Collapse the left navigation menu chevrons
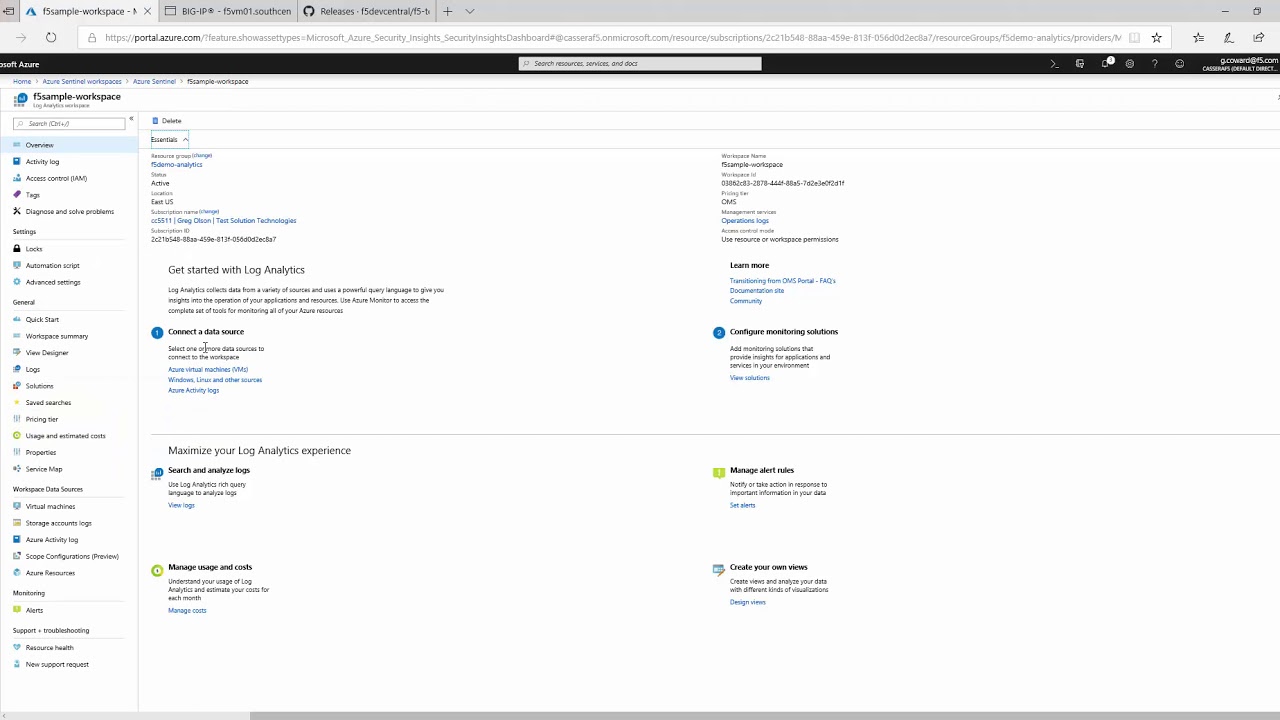This screenshot has width=1280, height=720. click(x=131, y=119)
